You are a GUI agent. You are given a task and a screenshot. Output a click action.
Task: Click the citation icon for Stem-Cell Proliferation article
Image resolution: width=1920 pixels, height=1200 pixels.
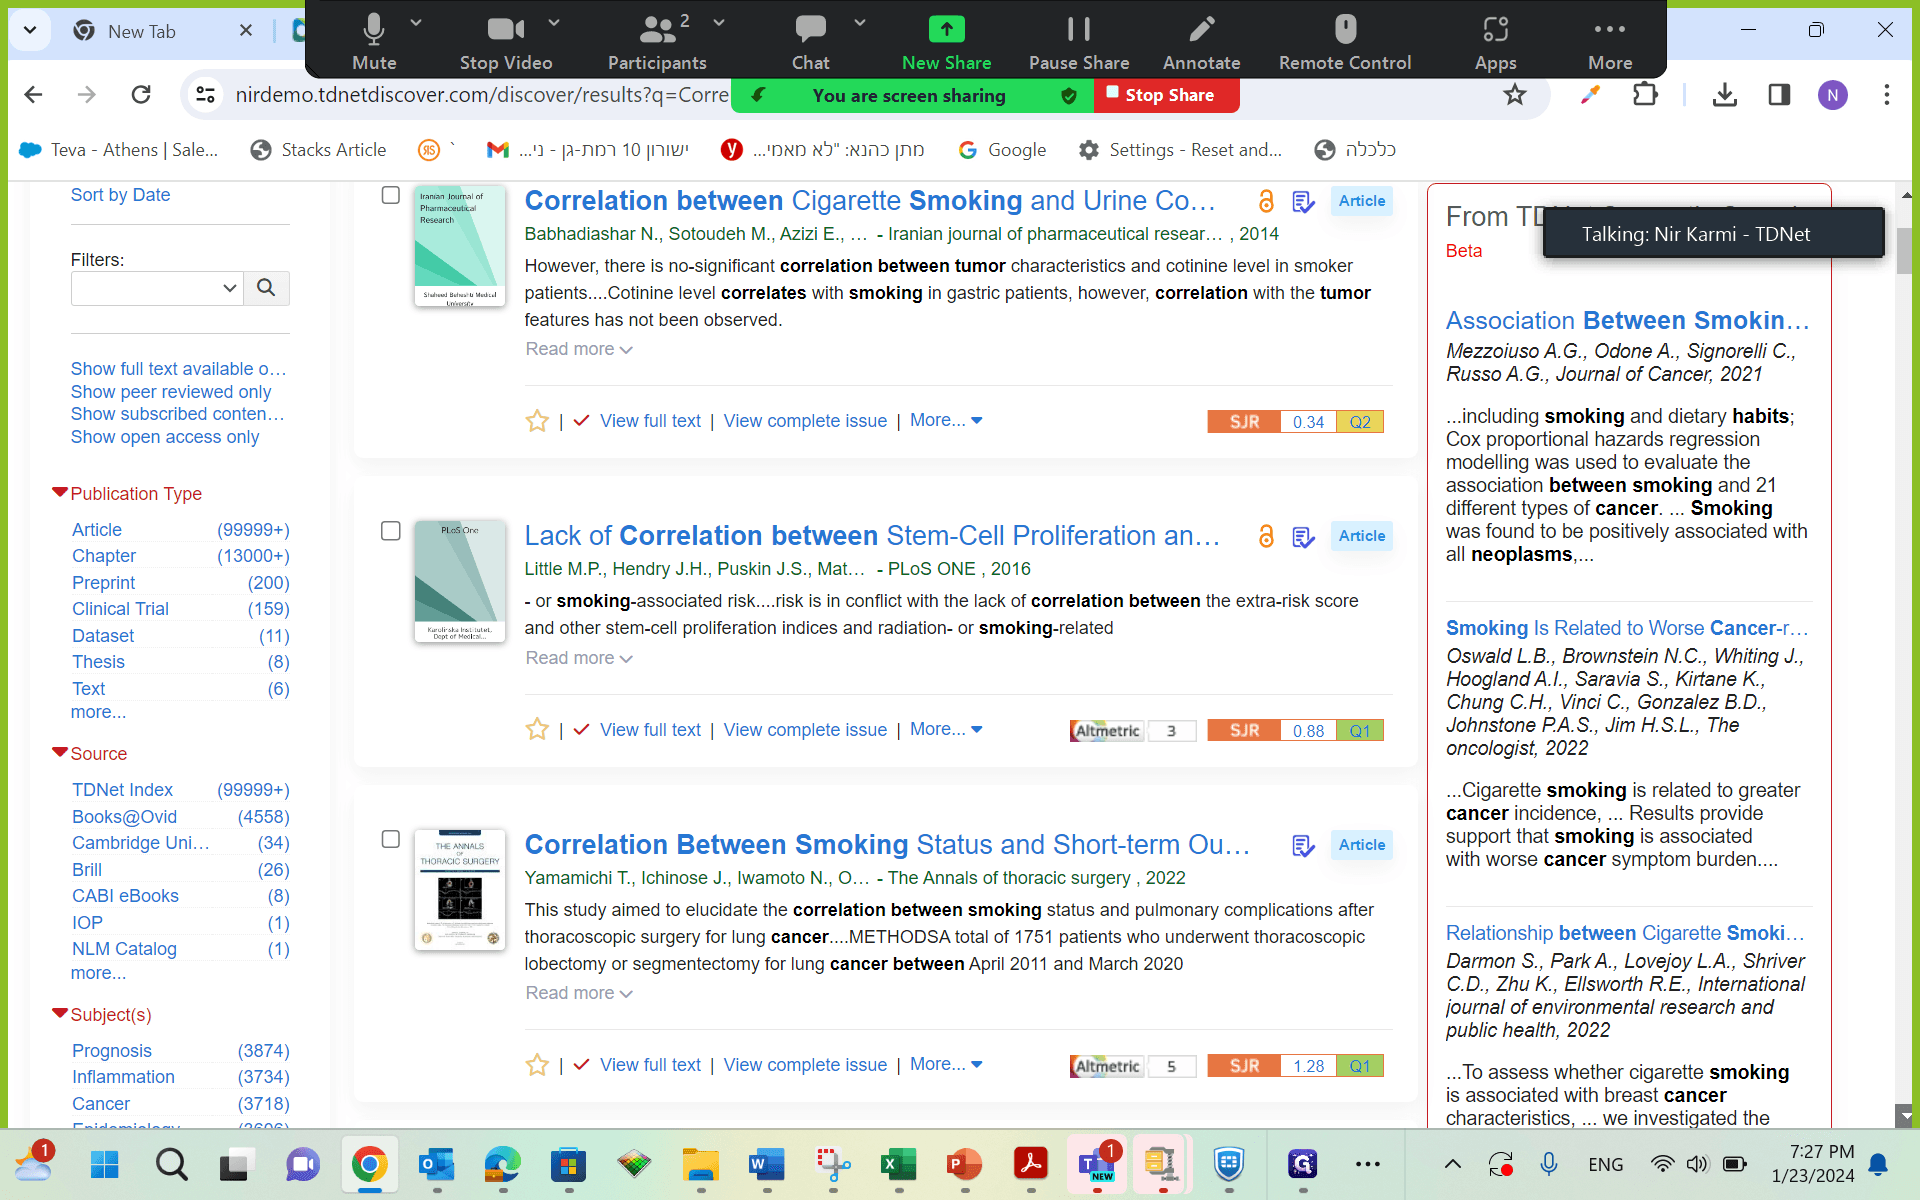[1303, 537]
